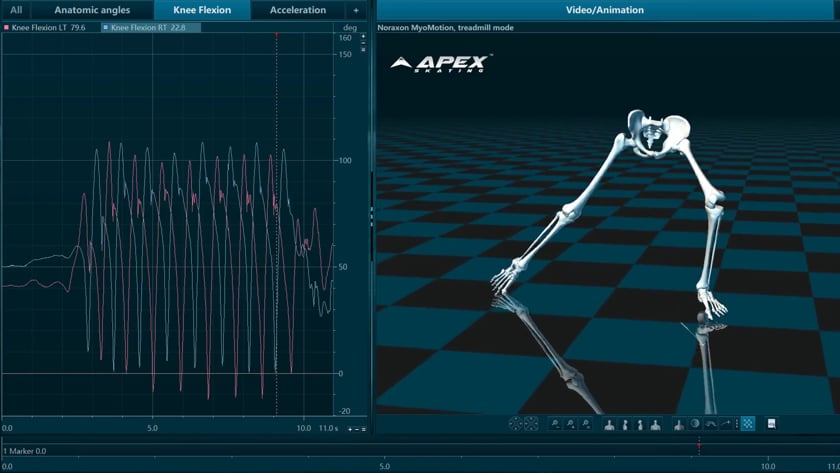
Task: Zoom out the horizontal time axis
Action: [x=357, y=429]
